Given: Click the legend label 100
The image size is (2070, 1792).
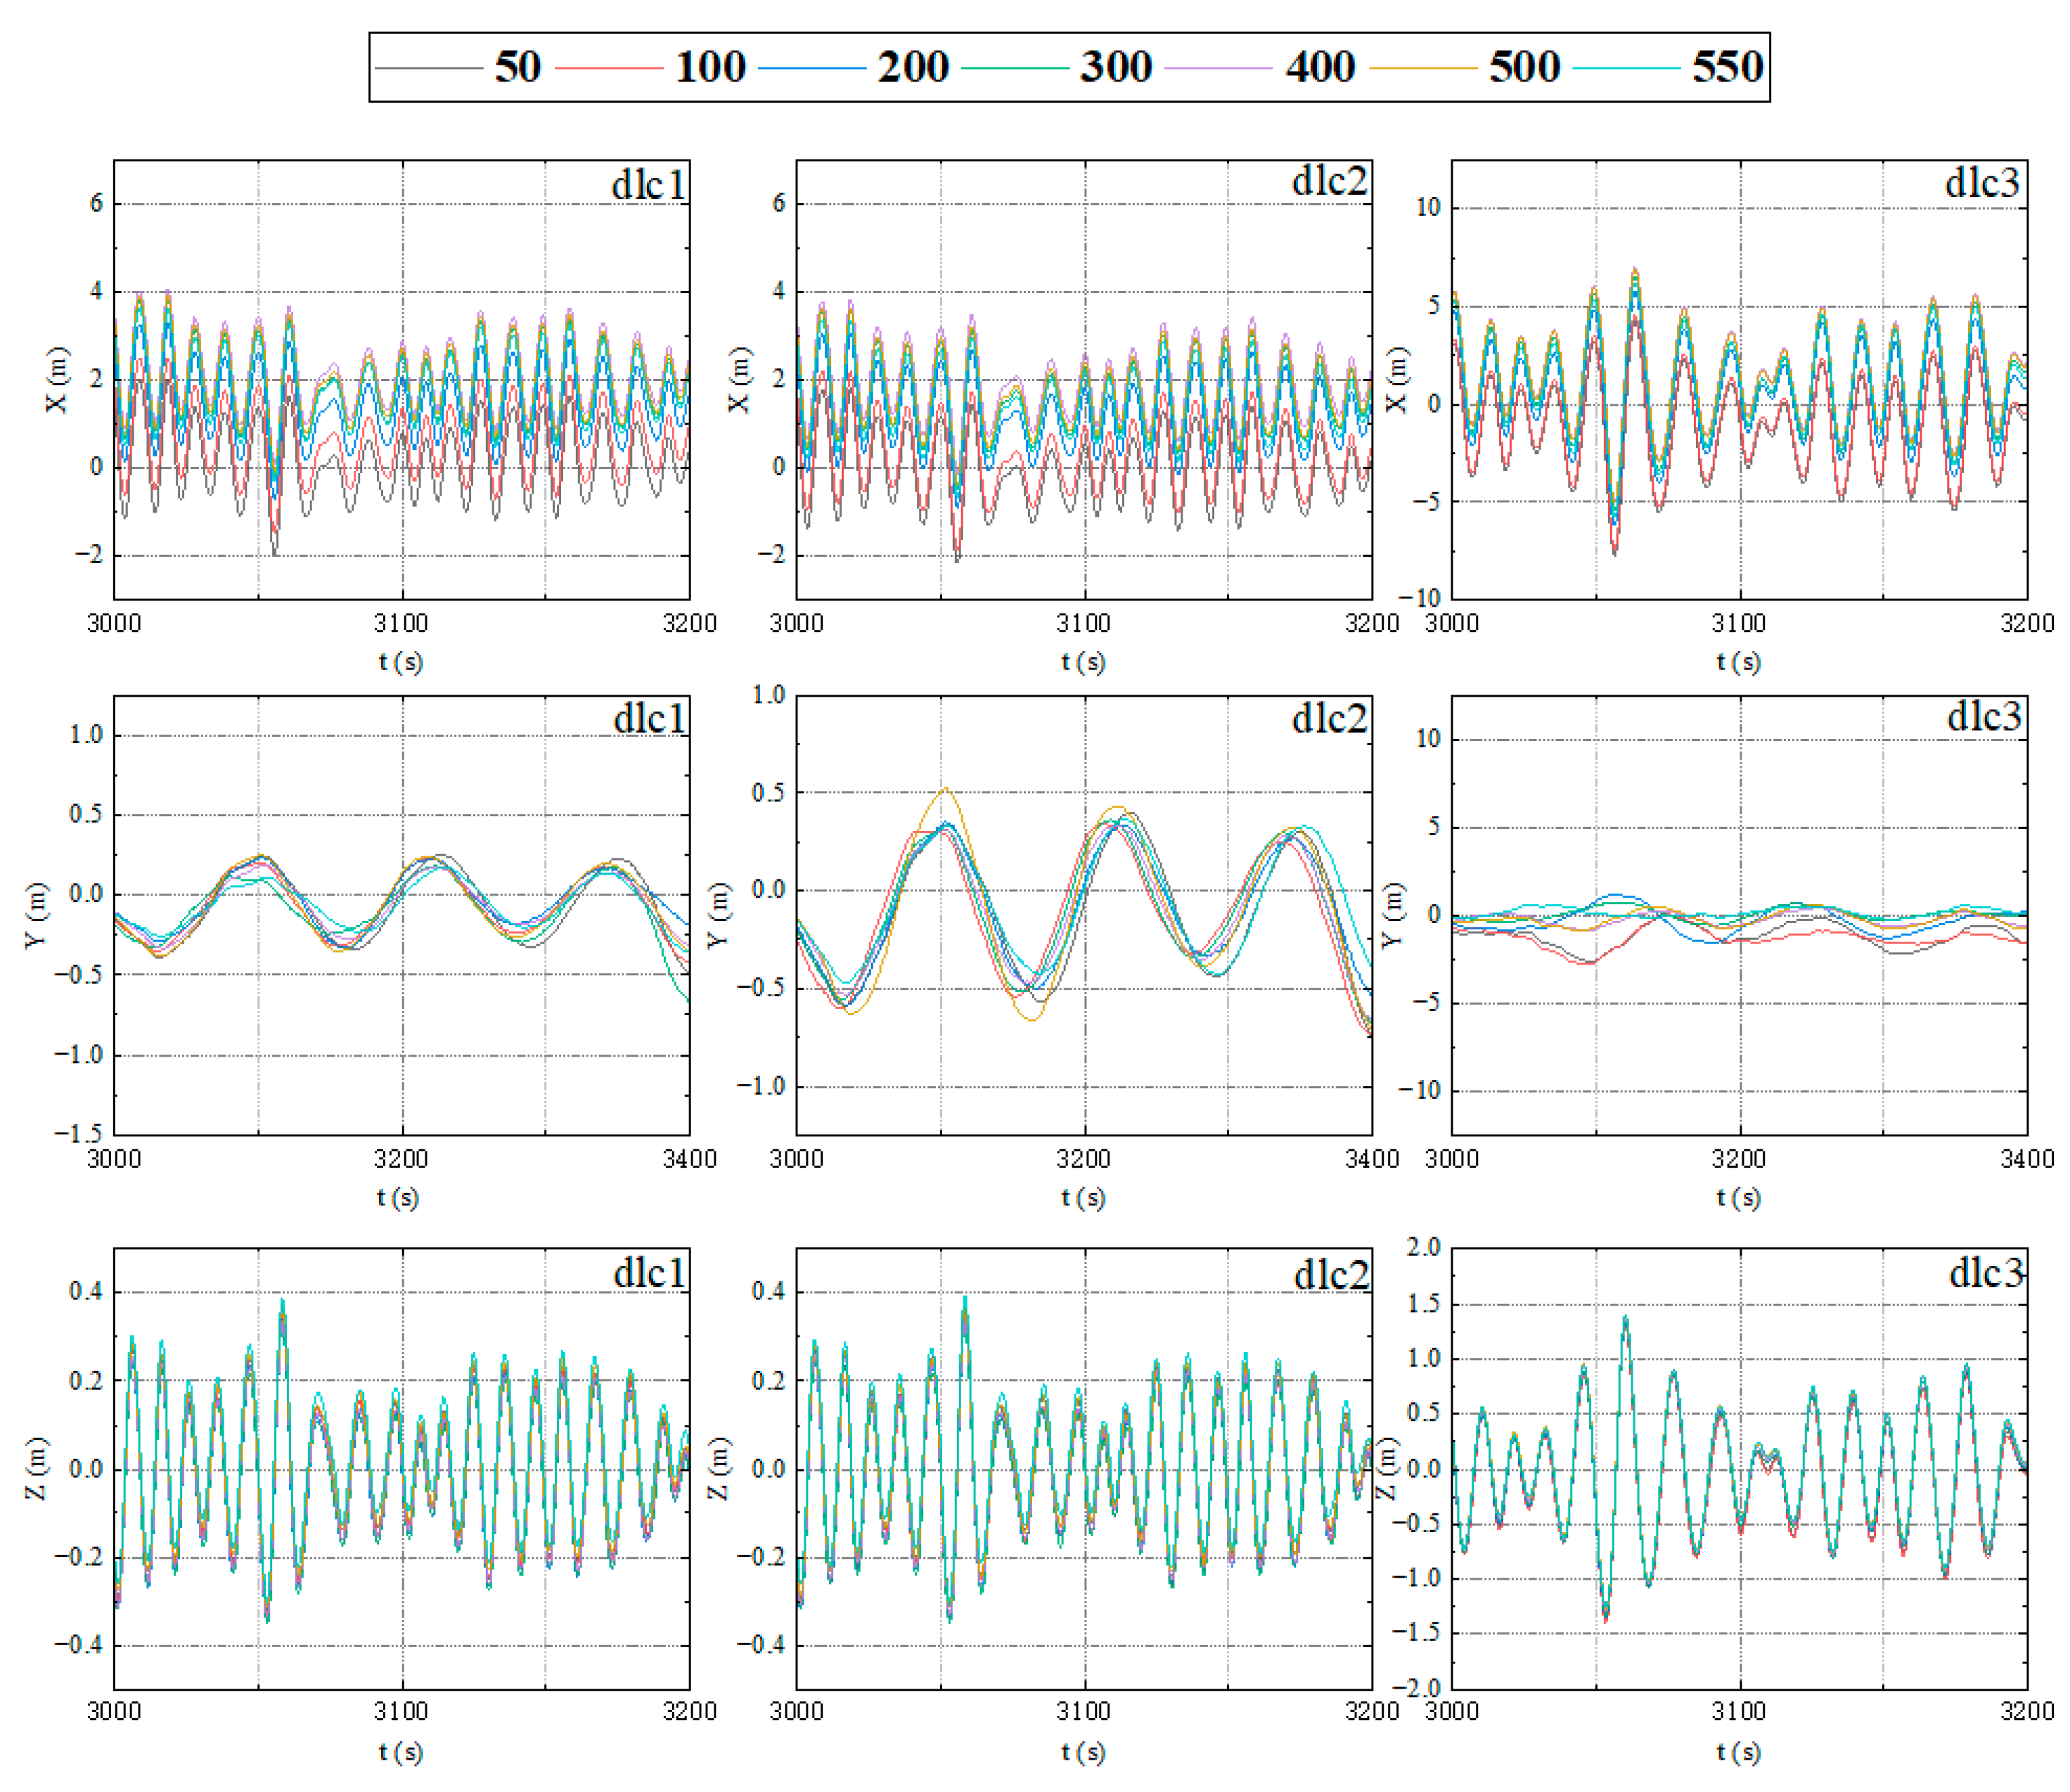Looking at the screenshot, I should [710, 67].
